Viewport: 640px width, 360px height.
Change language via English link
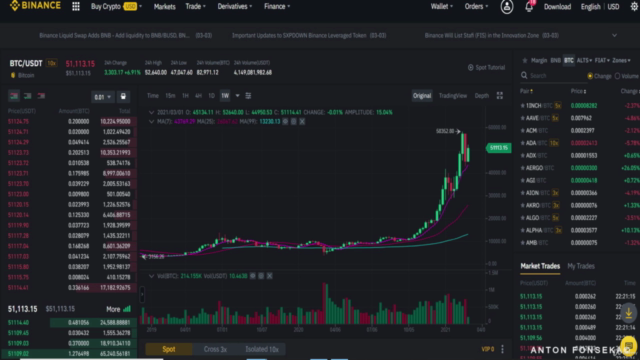point(590,7)
